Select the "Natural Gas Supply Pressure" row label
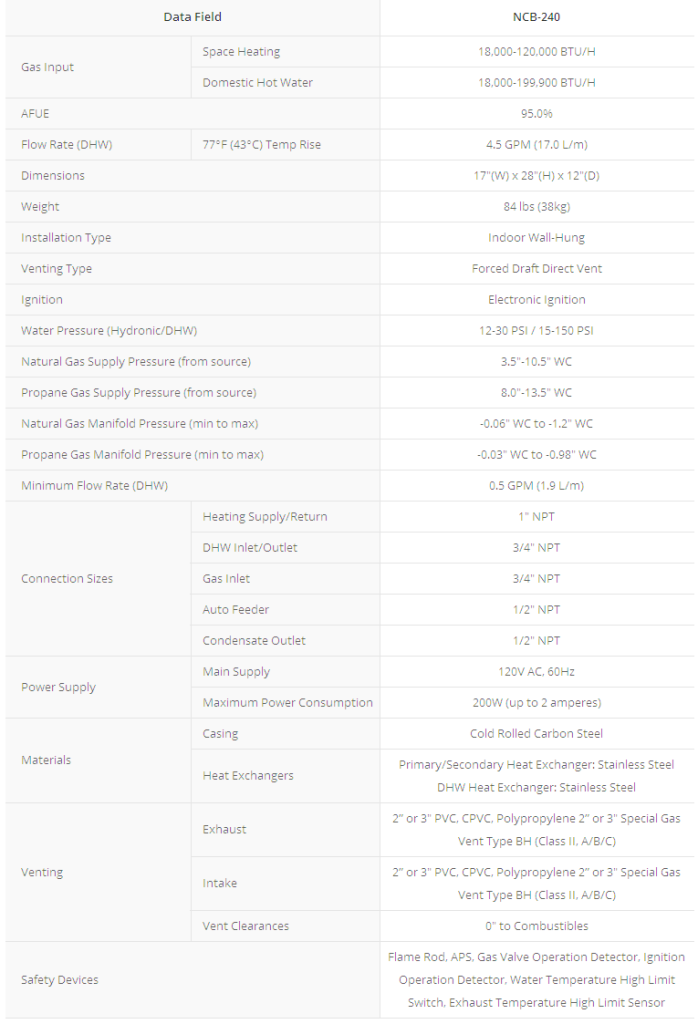The image size is (698, 1024). point(136,362)
